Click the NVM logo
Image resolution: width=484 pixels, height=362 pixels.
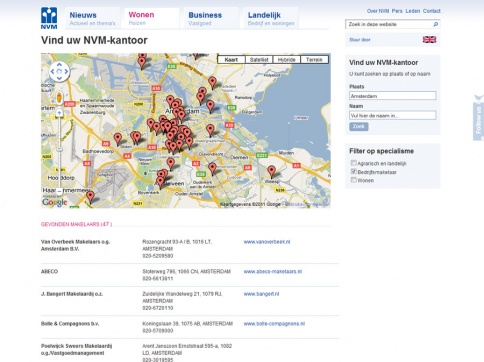pyautogui.click(x=49, y=18)
